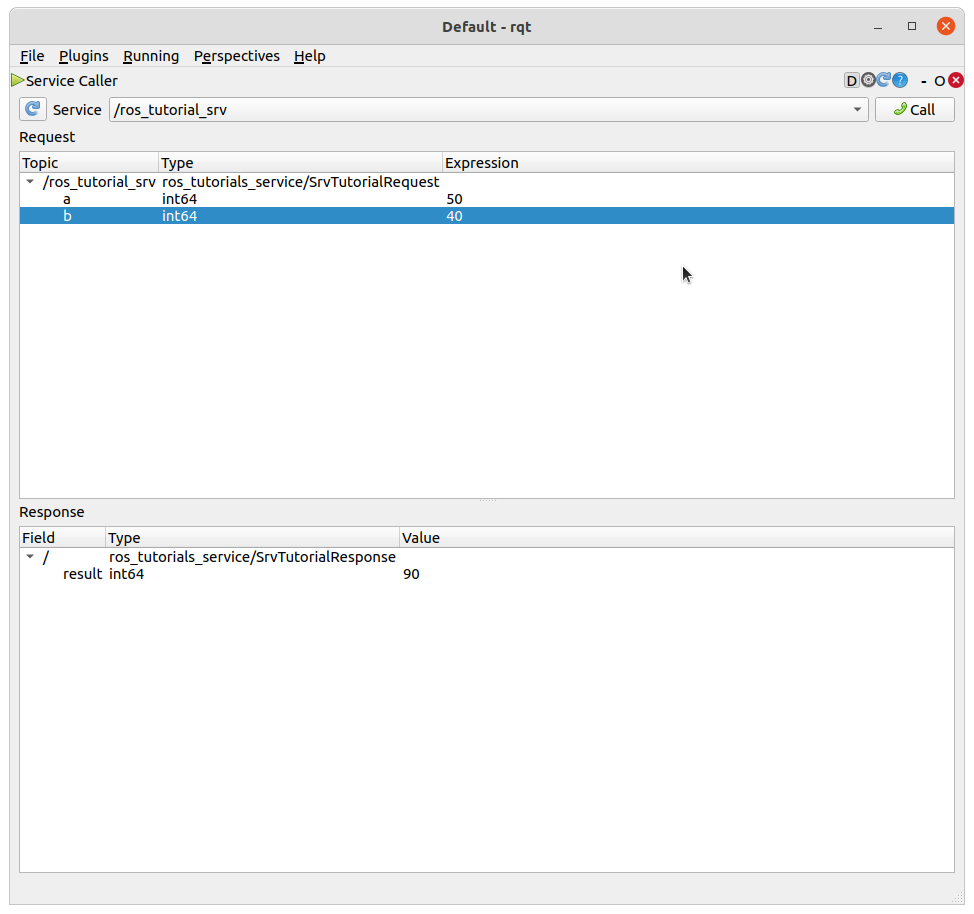Click the O undock icon for Service Caller
974x914 pixels.
(939, 81)
